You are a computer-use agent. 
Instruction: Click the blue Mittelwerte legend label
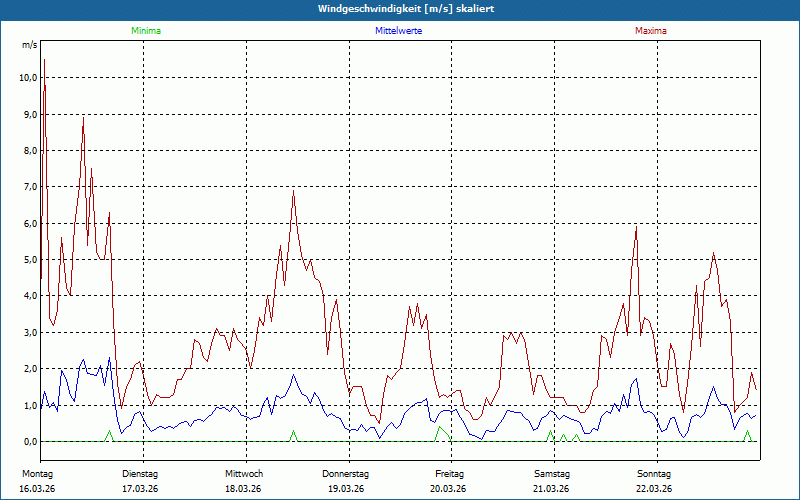click(398, 31)
